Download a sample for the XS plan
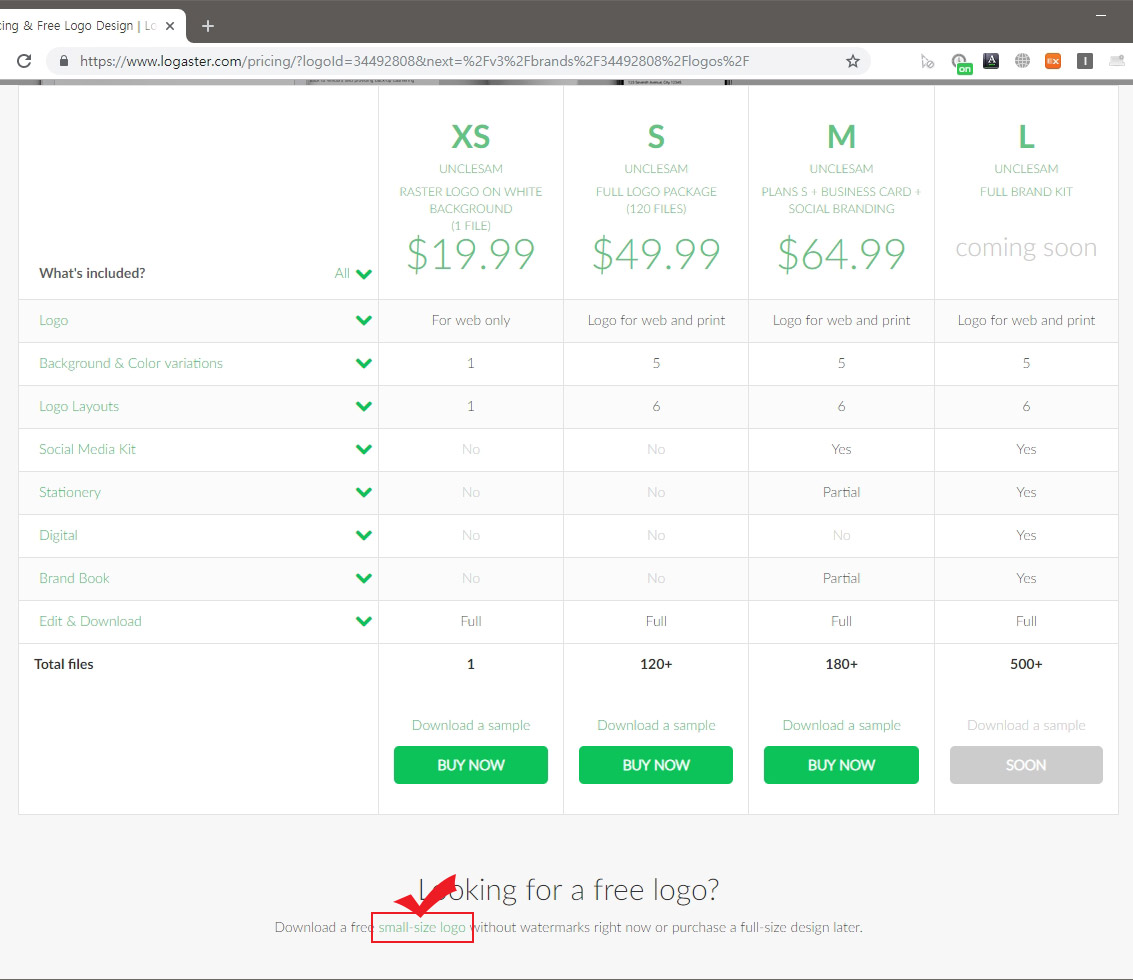The image size is (1133, 980). tap(470, 725)
